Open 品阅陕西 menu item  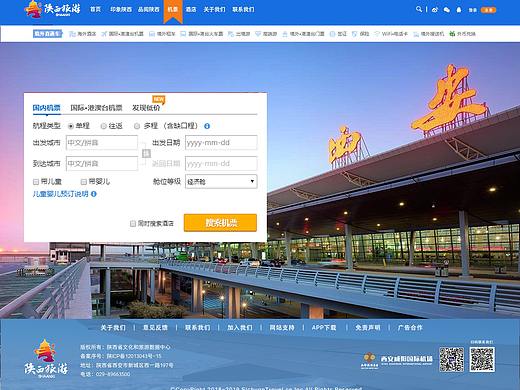click(149, 9)
